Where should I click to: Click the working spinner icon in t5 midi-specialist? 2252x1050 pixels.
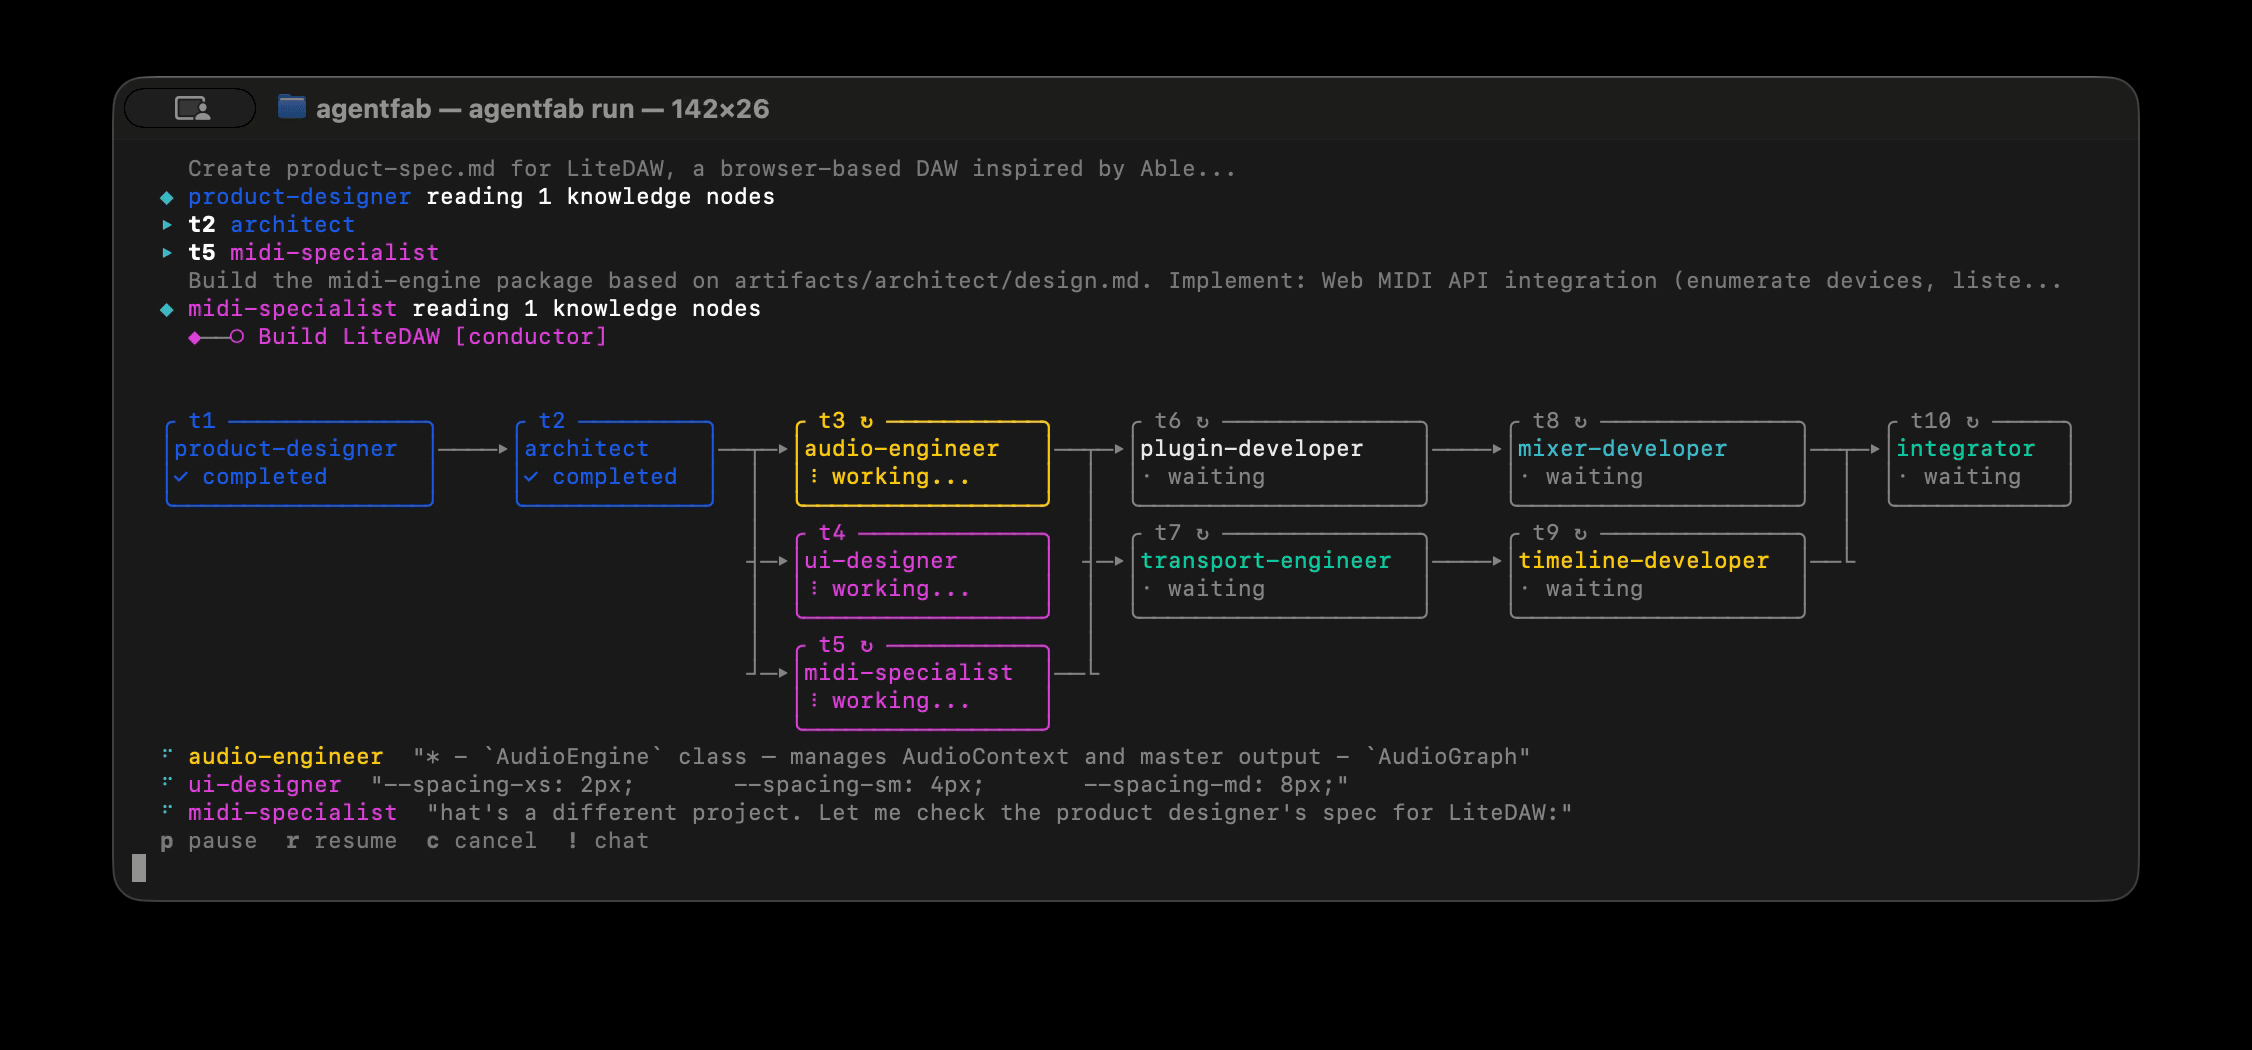click(816, 700)
